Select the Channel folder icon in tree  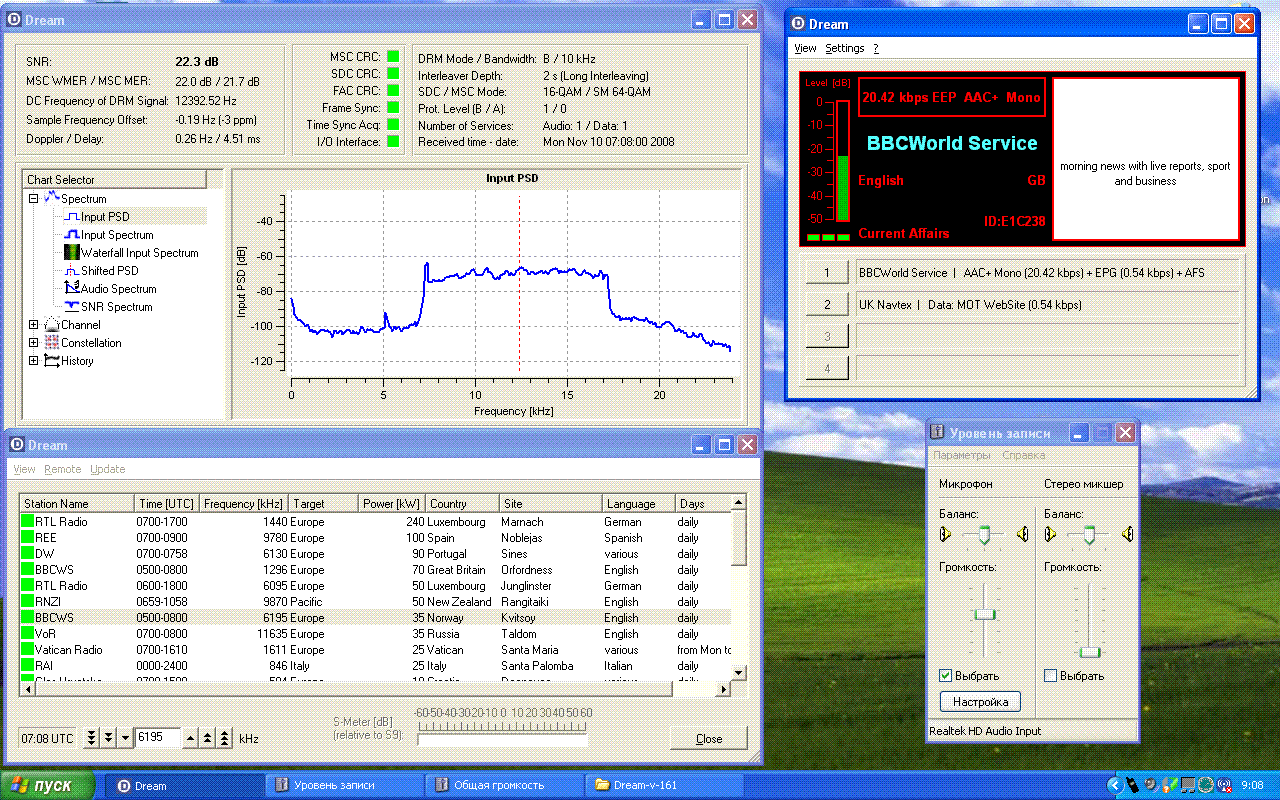point(52,325)
